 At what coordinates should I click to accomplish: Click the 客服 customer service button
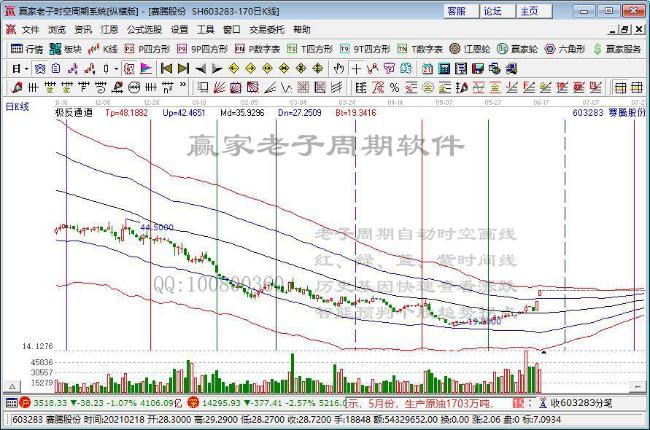pyautogui.click(x=461, y=11)
